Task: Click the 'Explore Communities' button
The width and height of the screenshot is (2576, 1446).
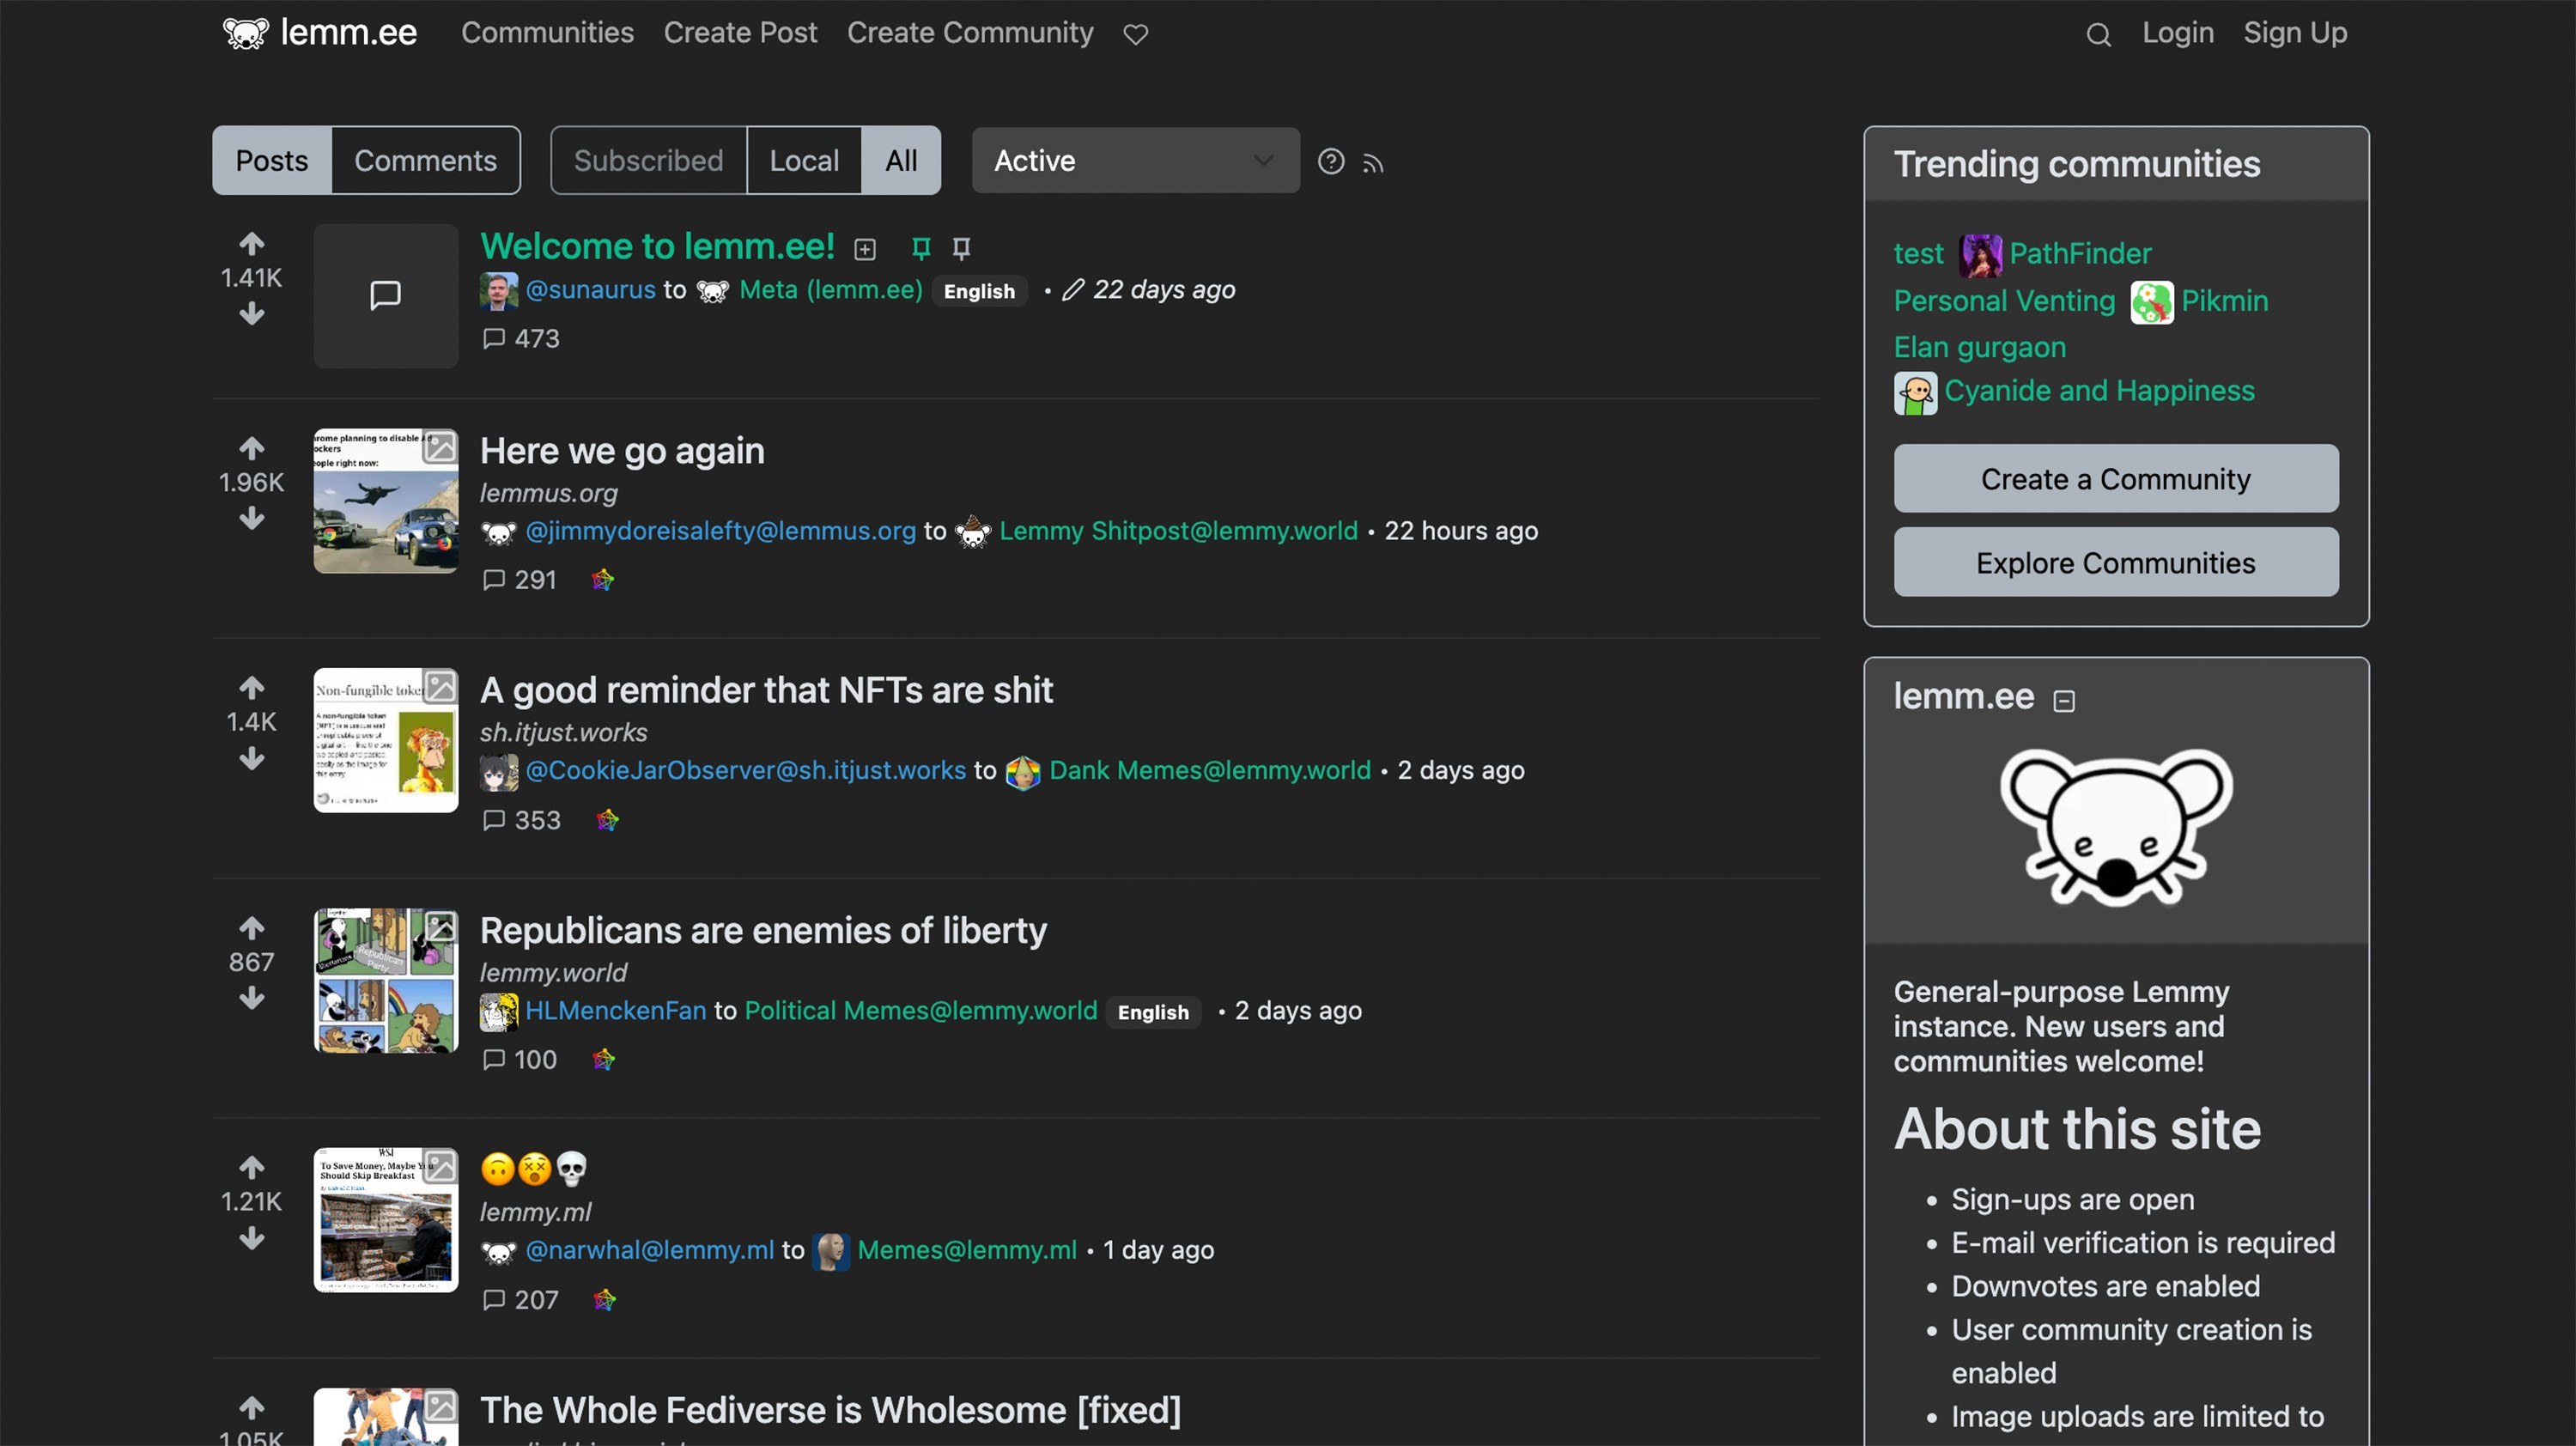Action: click(x=2116, y=563)
